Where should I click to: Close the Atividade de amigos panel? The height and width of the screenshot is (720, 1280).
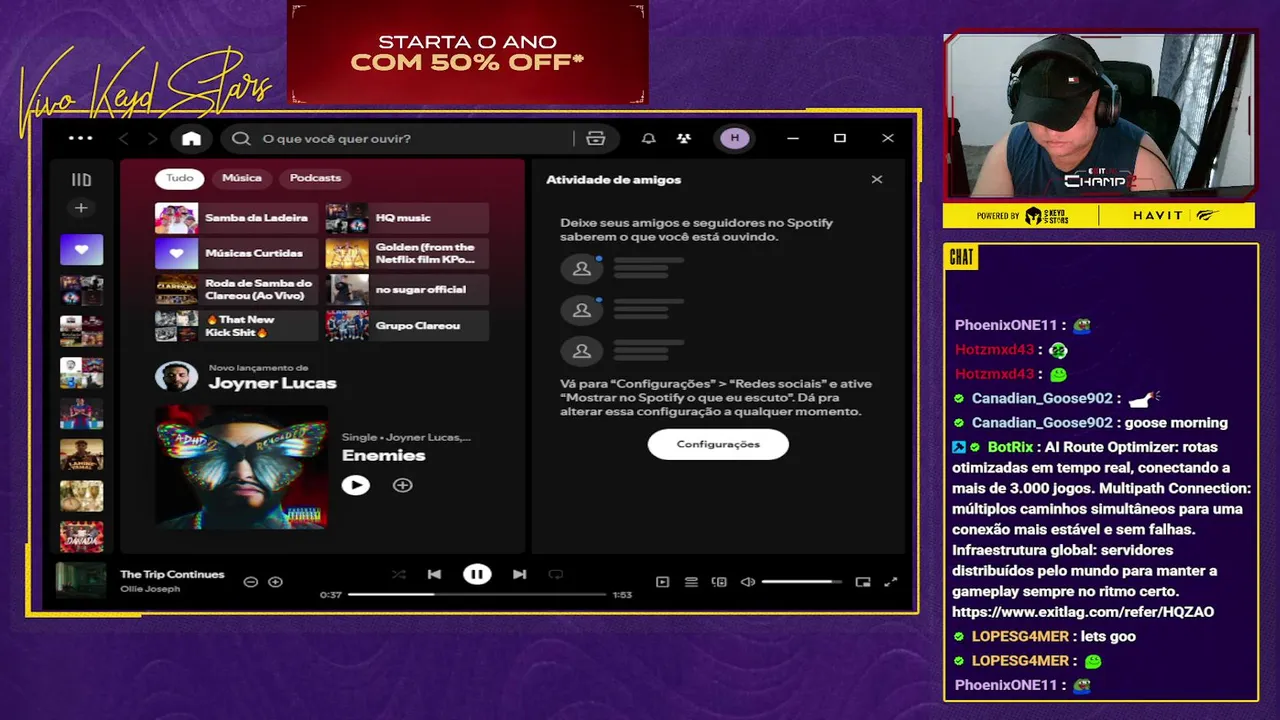pos(877,179)
